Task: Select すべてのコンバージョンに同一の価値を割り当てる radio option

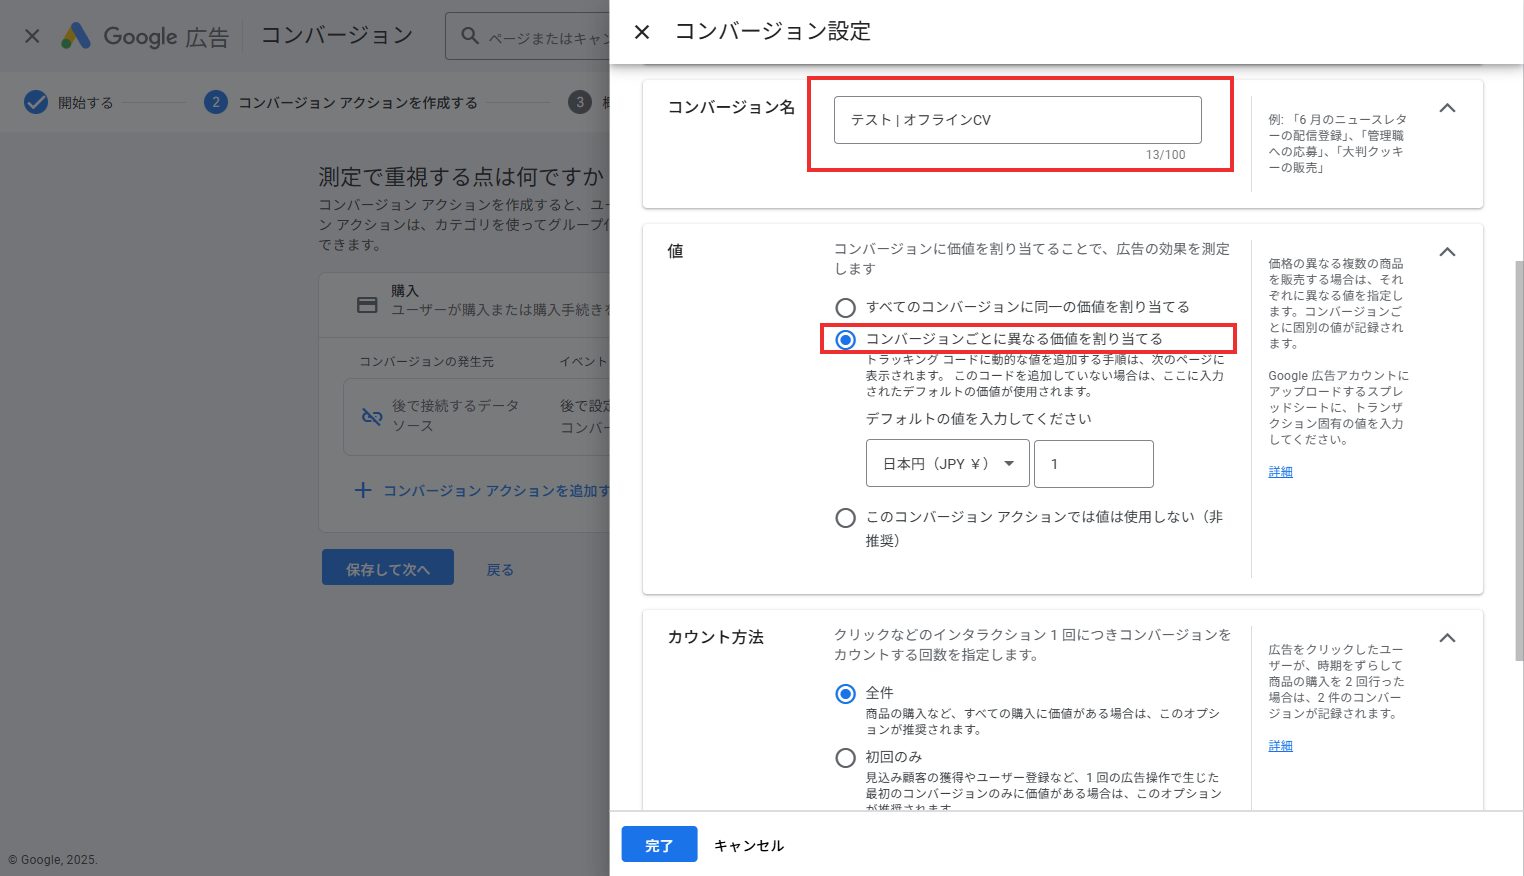Action: point(846,308)
